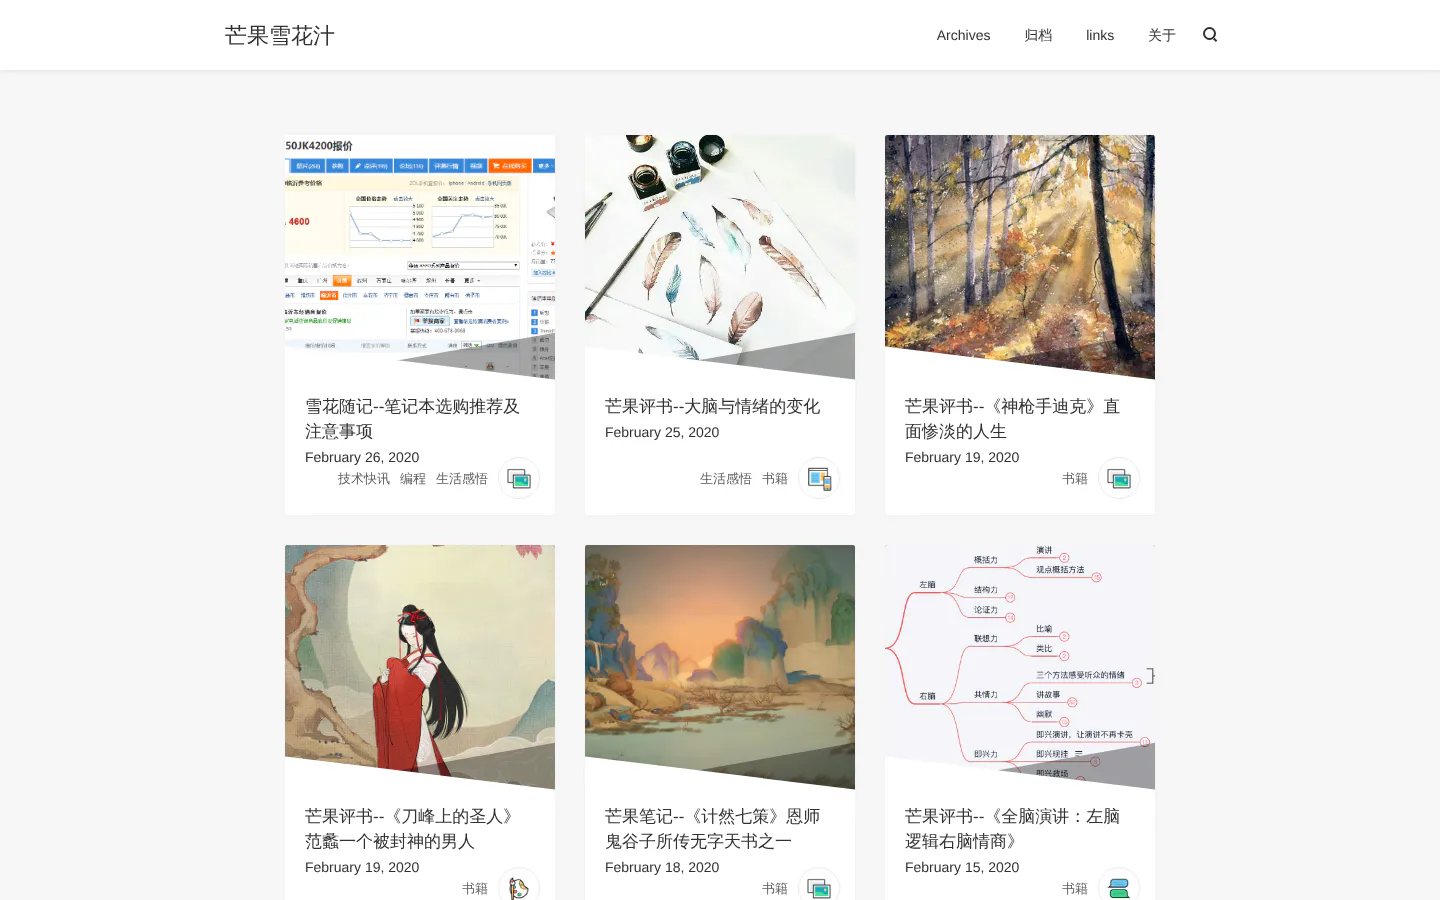Select 书籍 tag on 刀峰上的圣人 card
Image resolution: width=1440 pixels, height=900 pixels.
click(x=475, y=888)
